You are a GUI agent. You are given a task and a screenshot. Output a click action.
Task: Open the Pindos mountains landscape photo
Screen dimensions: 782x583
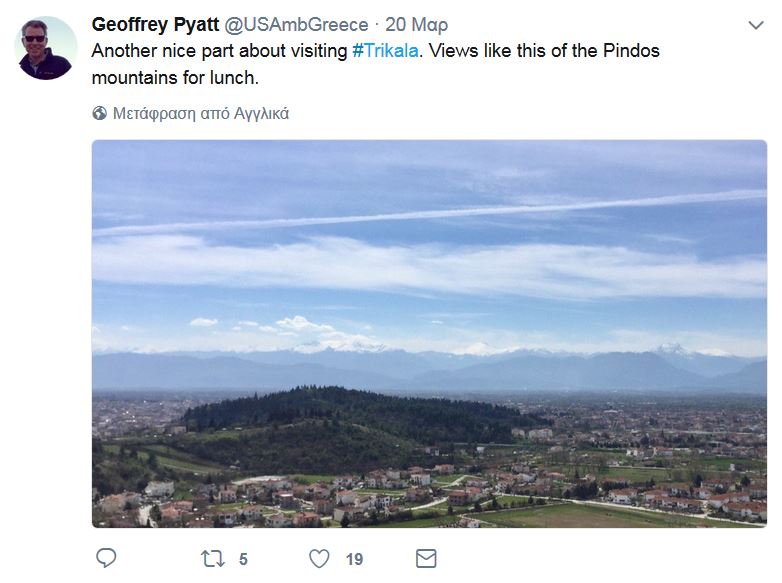[x=429, y=334]
